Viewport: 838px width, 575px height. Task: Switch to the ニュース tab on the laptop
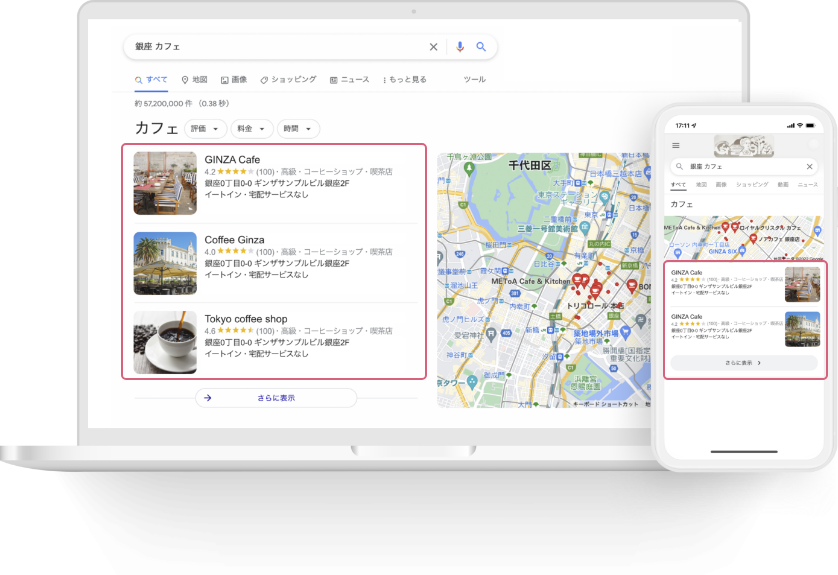coord(350,80)
